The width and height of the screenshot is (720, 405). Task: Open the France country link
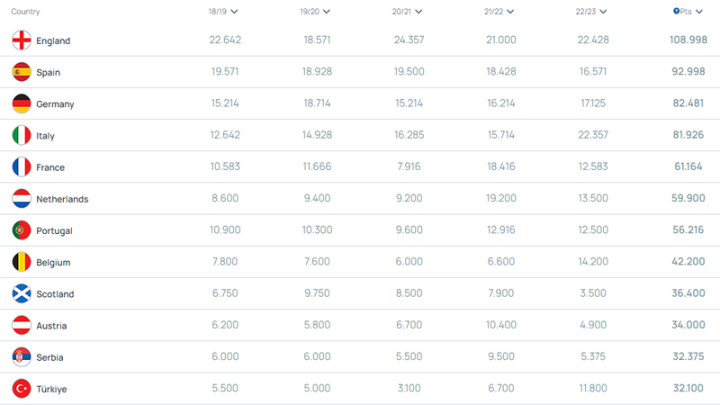click(x=51, y=168)
